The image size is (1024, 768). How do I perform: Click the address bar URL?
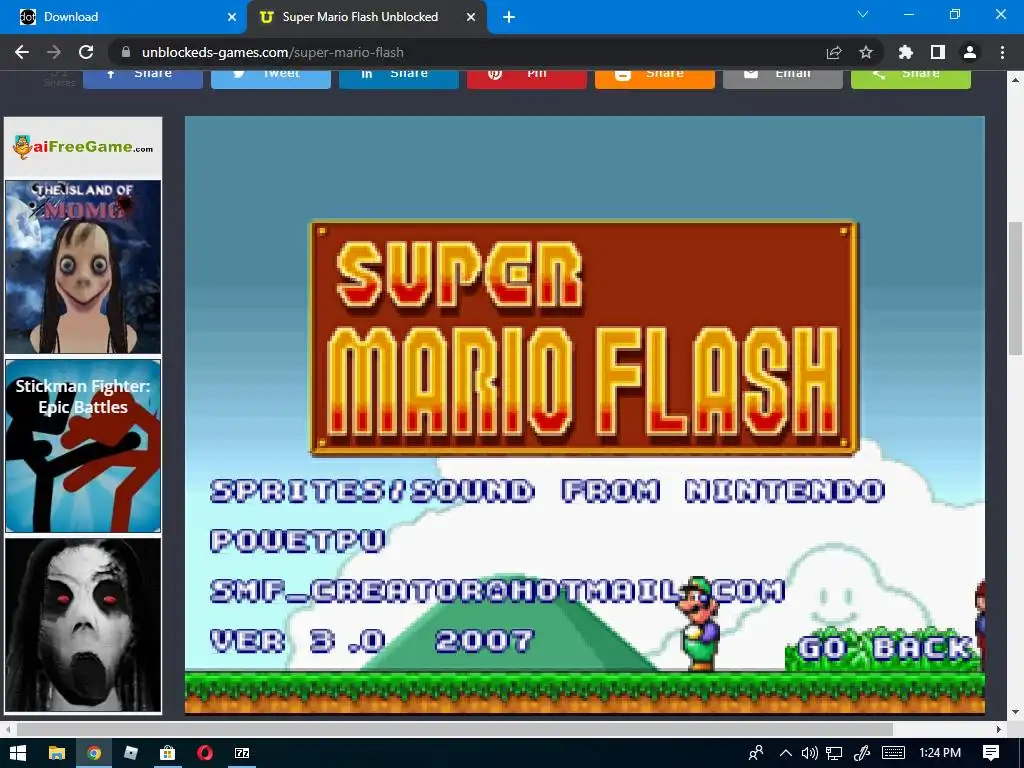(273, 52)
